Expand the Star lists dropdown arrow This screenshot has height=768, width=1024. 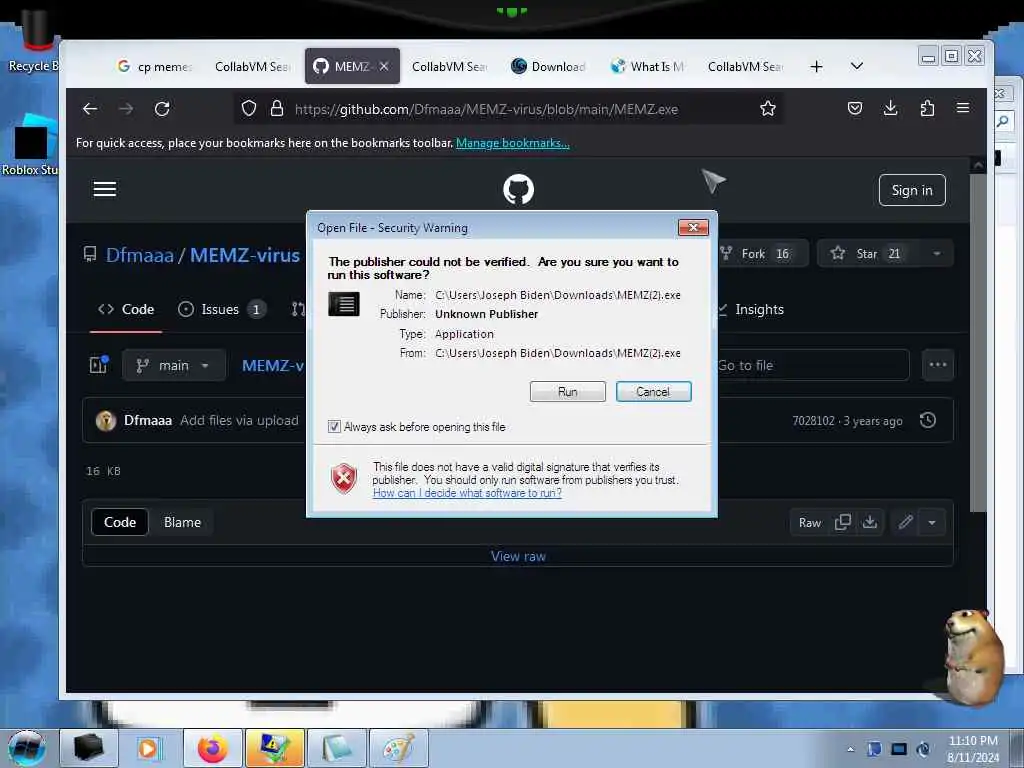point(936,253)
